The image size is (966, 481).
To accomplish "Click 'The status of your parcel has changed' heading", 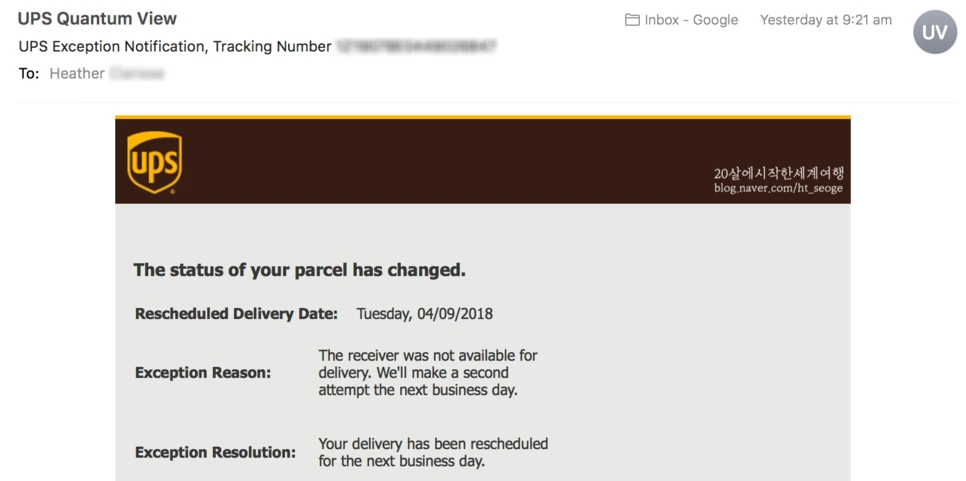I will [299, 270].
